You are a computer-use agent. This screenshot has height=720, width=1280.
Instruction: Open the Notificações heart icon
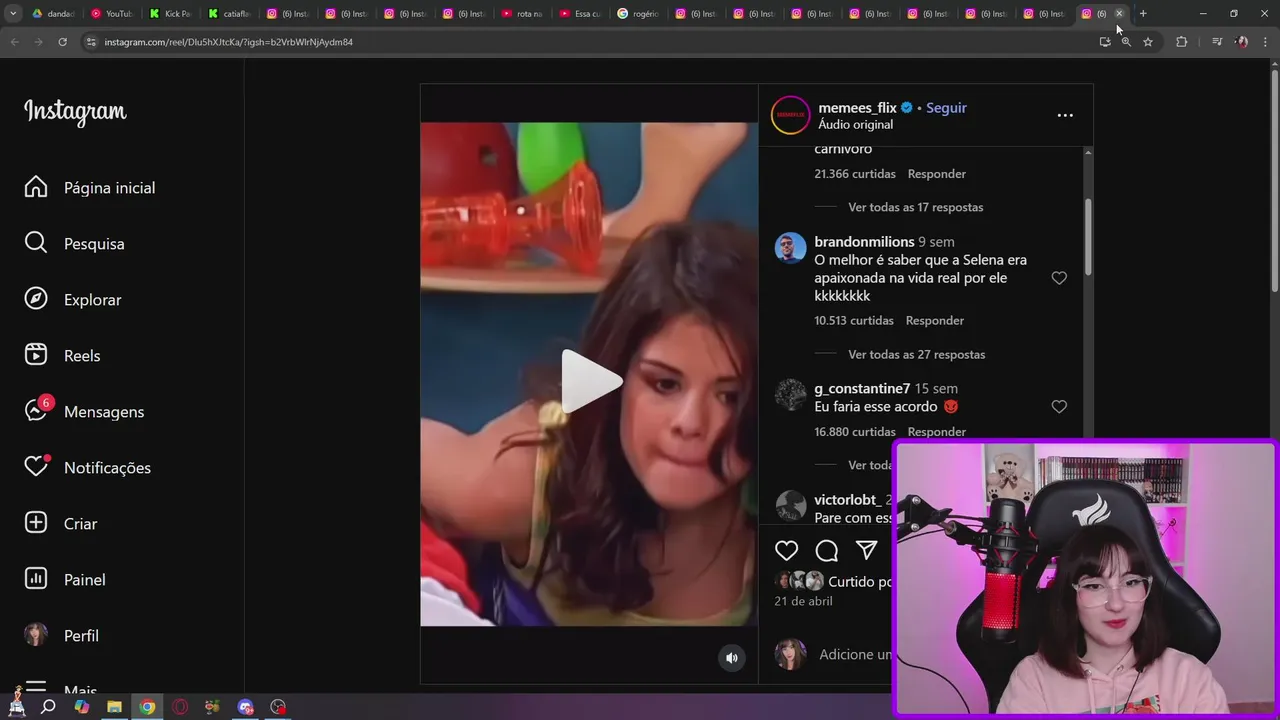36,466
